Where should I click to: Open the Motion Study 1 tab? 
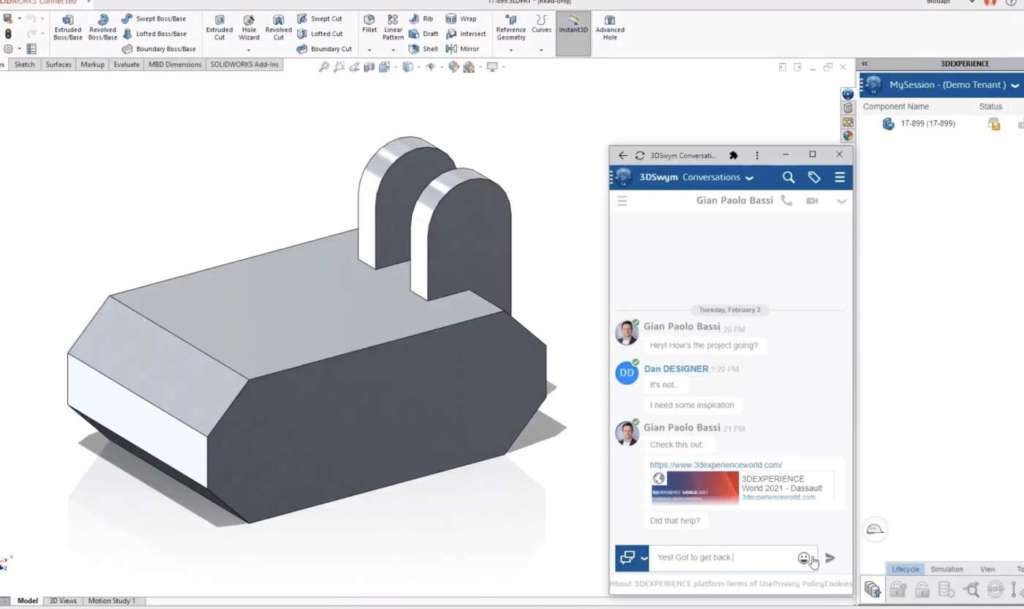113,601
